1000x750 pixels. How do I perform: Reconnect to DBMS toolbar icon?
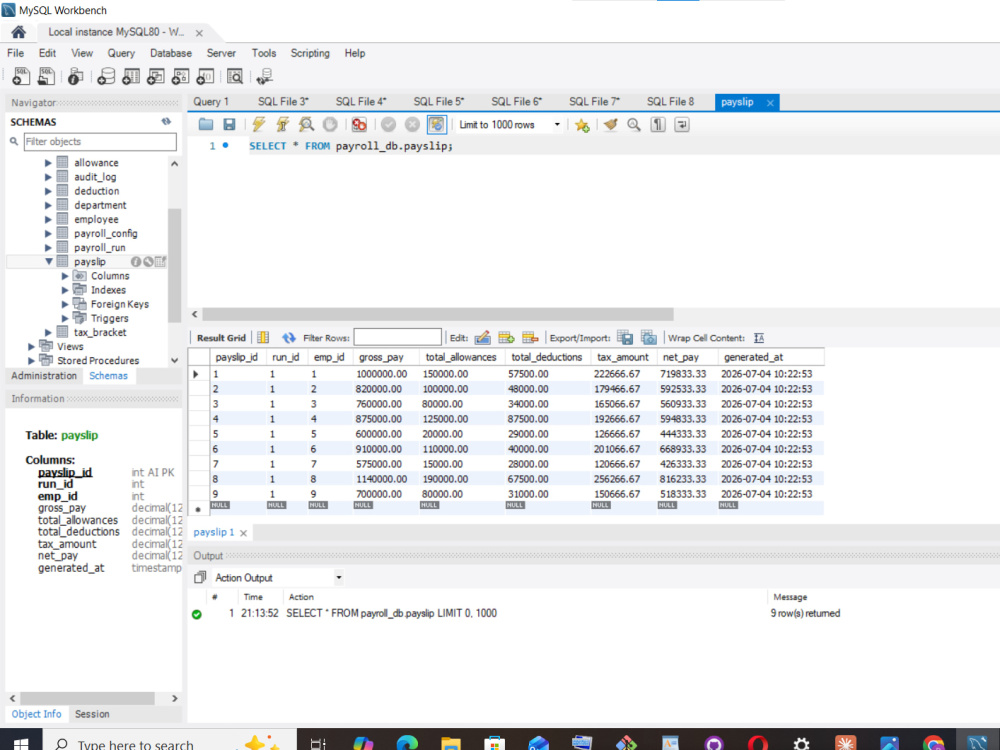pos(264,77)
